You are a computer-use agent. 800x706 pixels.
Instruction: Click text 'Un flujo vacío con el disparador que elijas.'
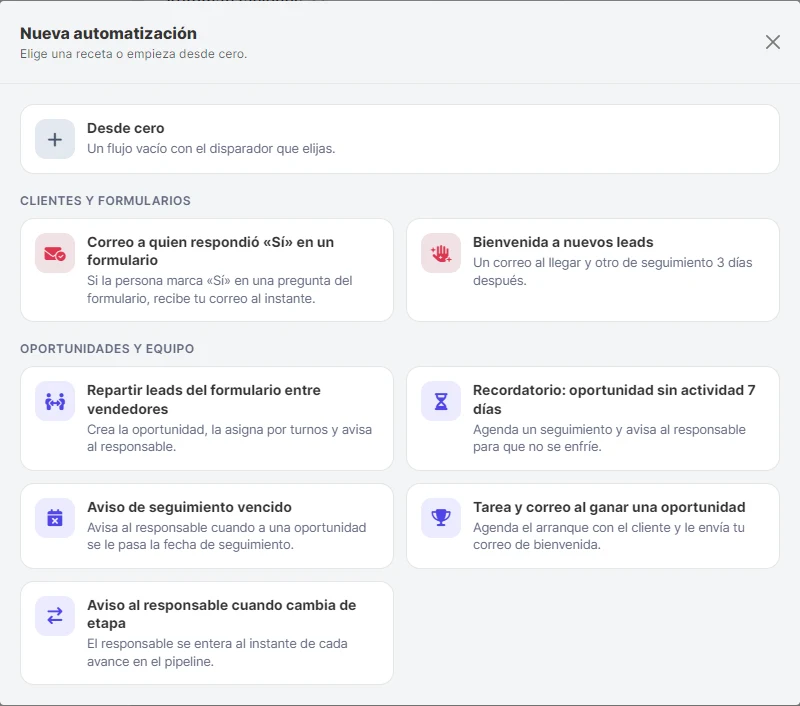(211, 148)
